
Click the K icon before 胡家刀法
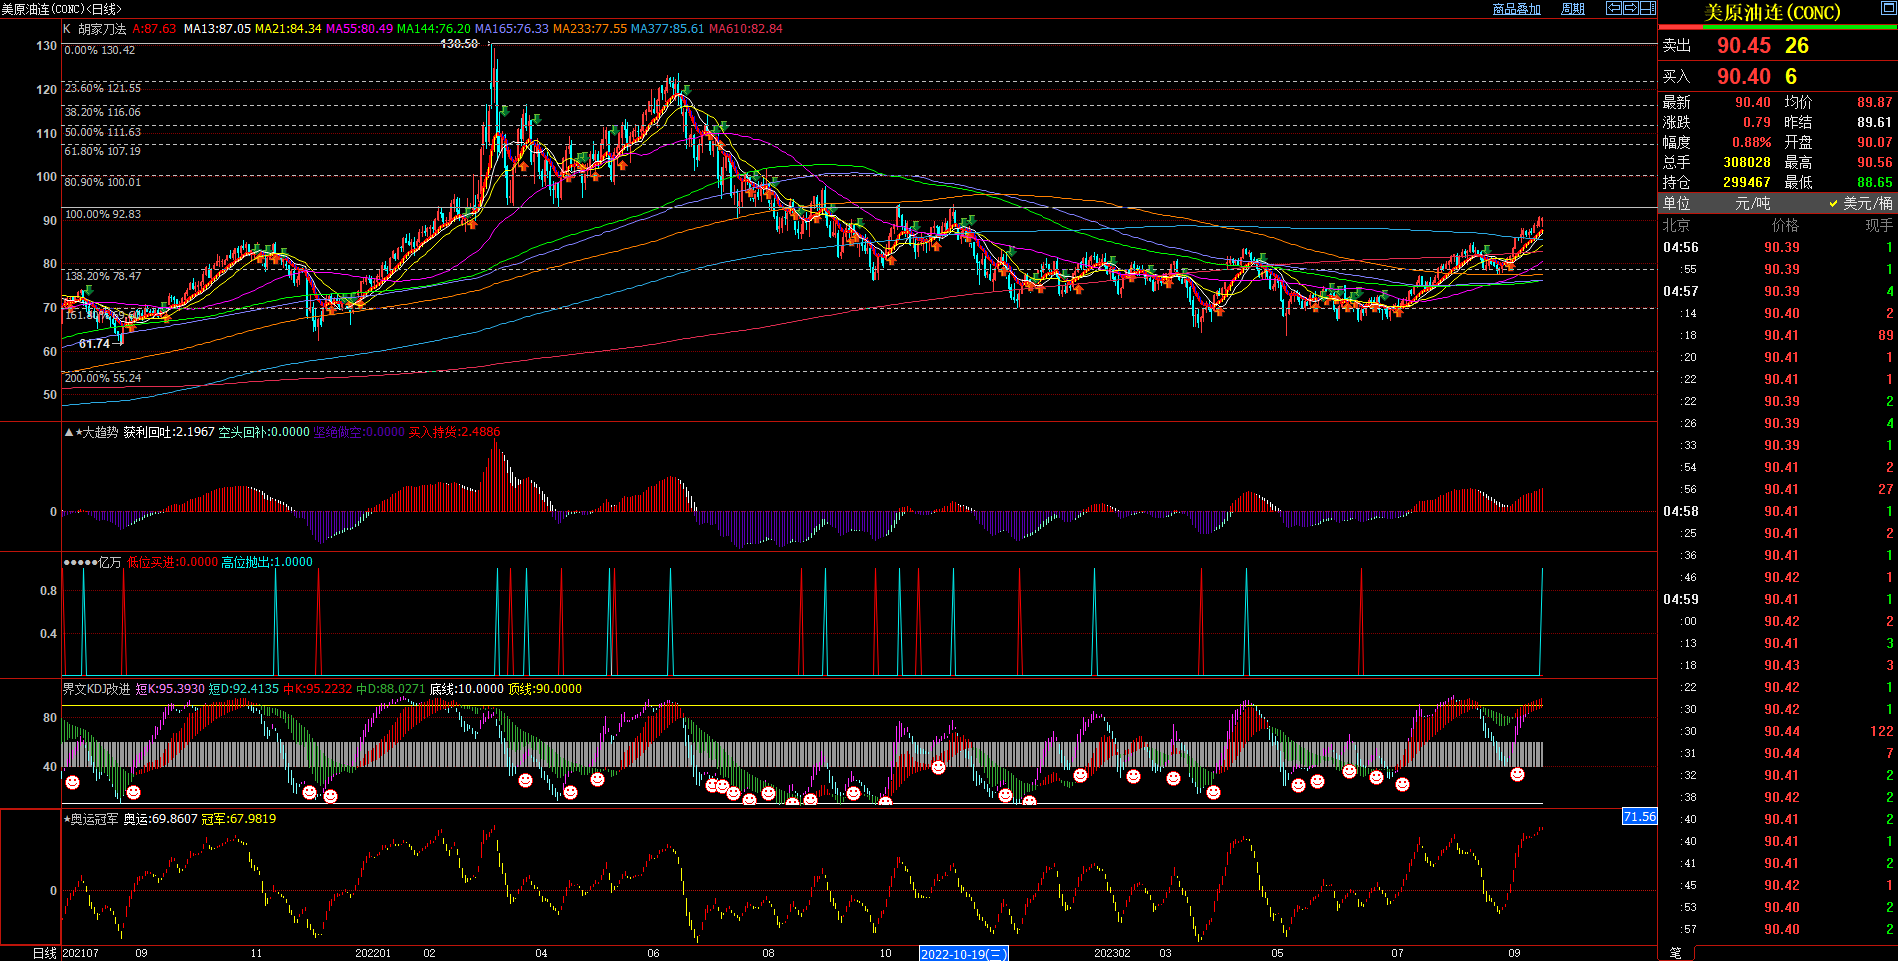coord(67,29)
